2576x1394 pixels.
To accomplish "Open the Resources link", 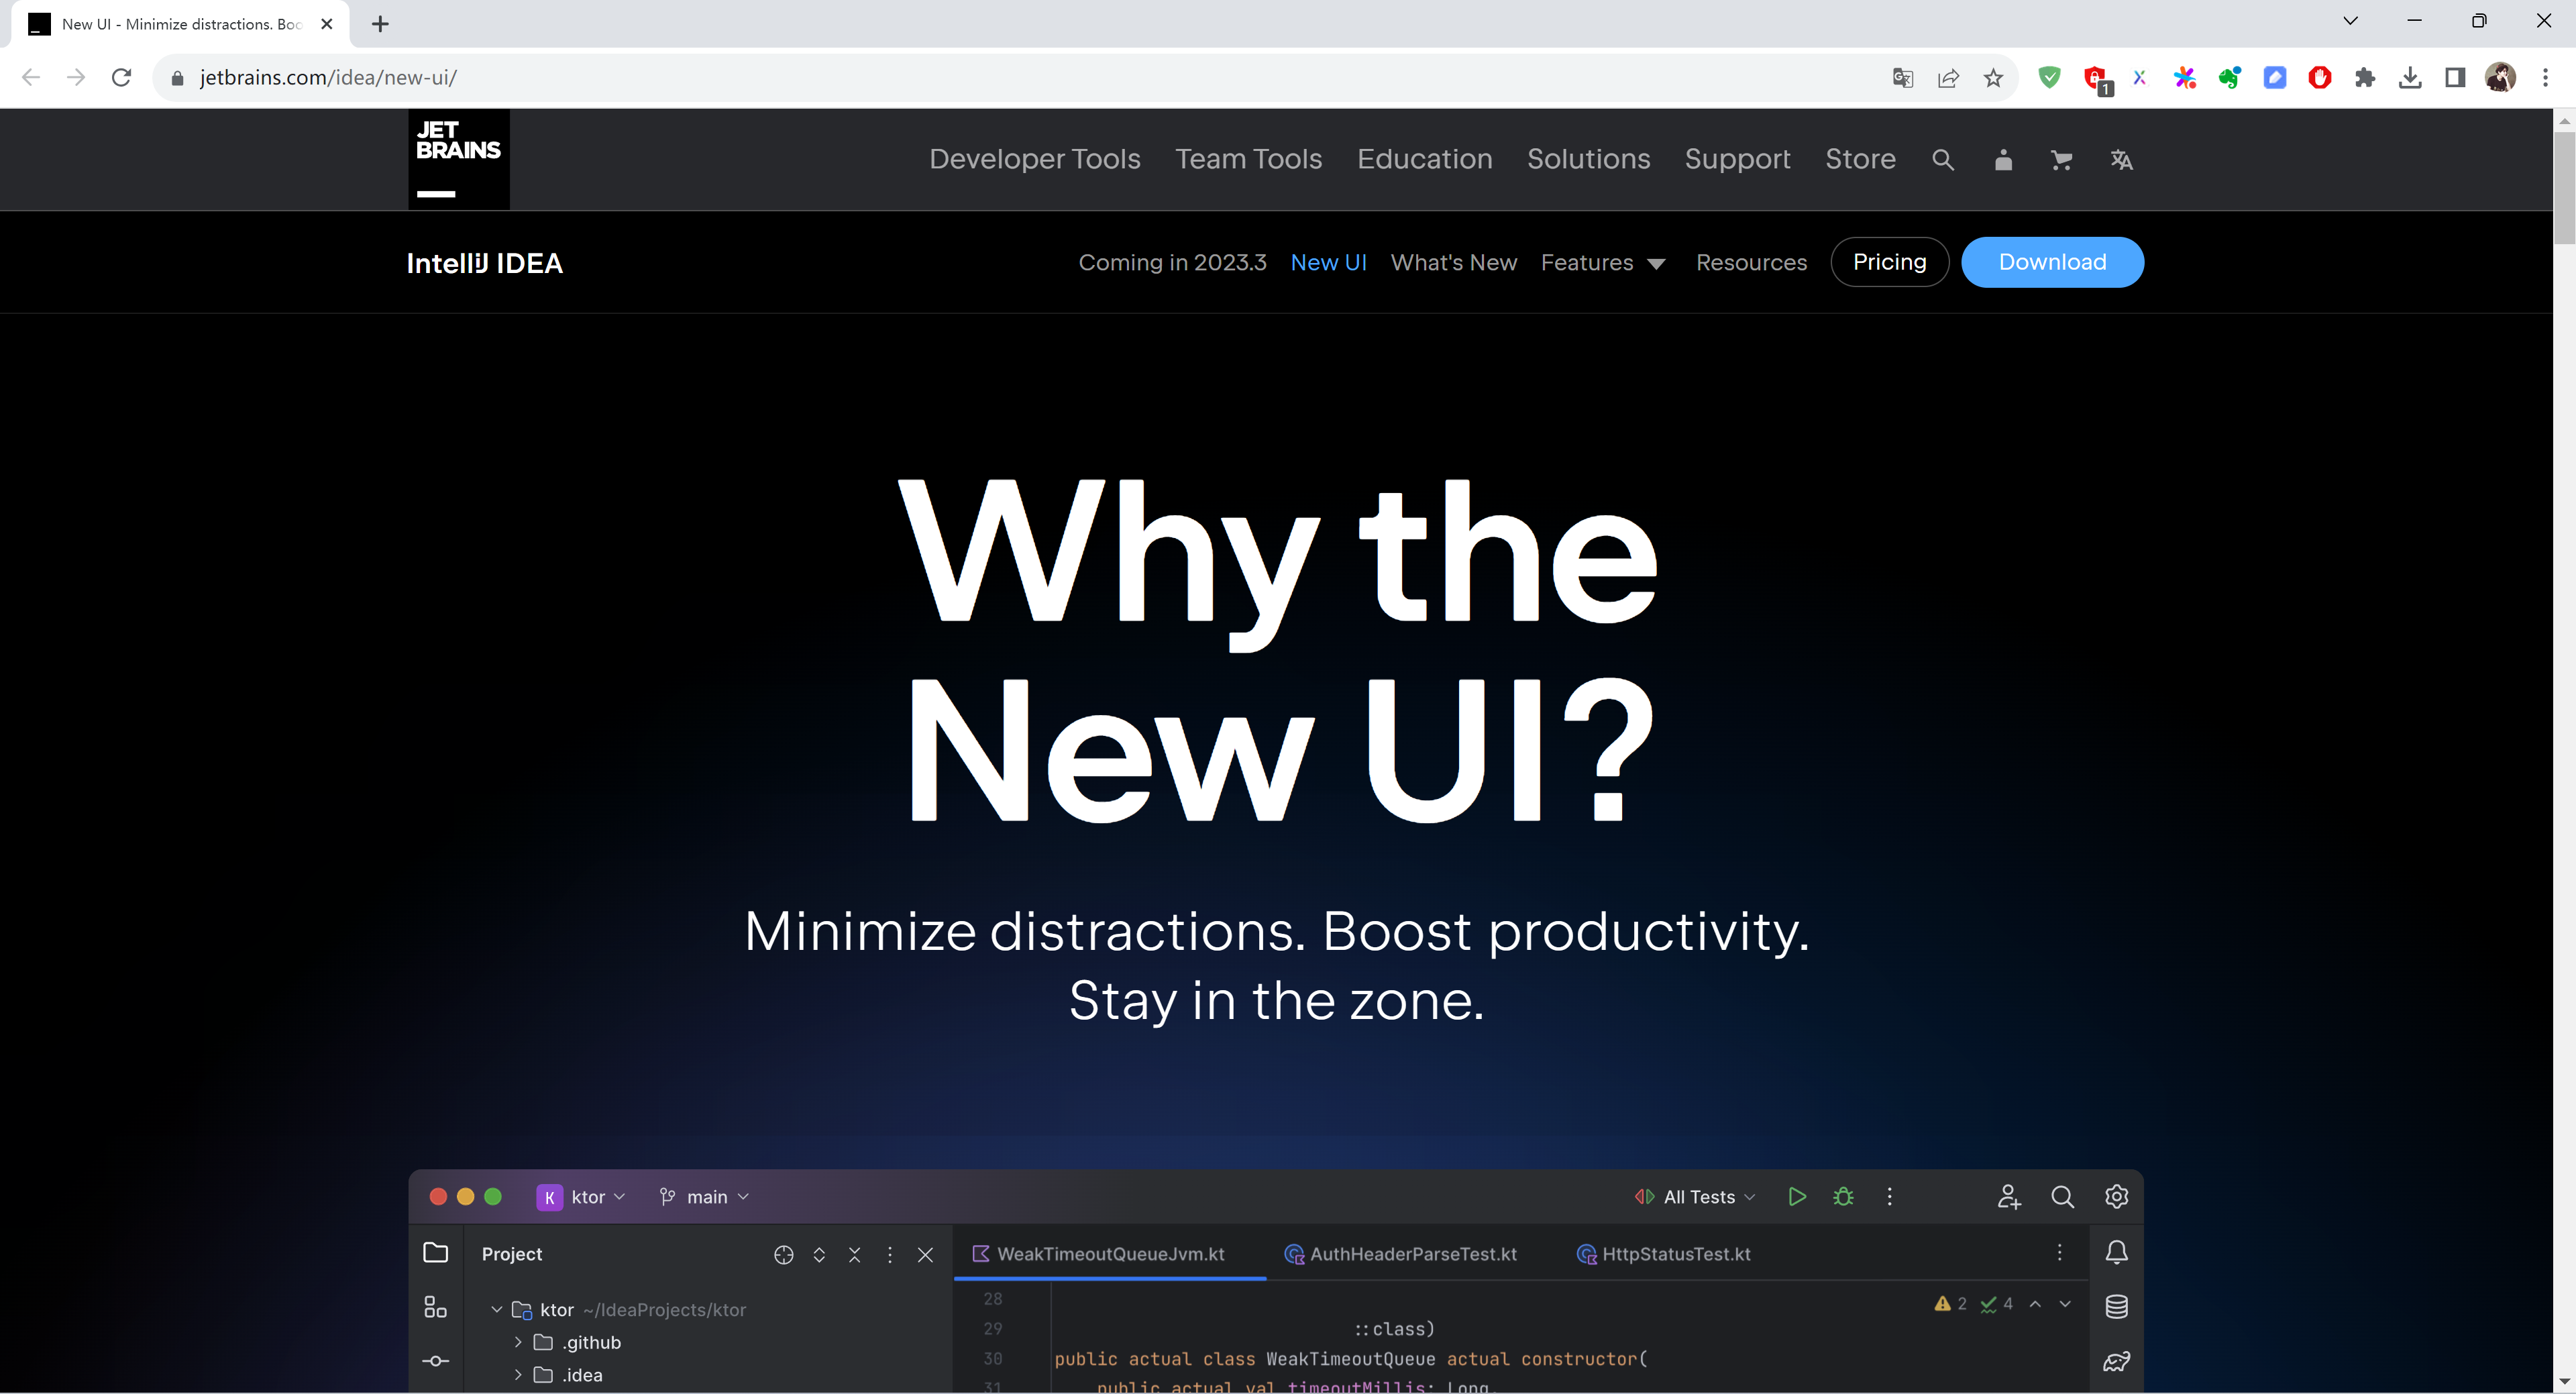I will pyautogui.click(x=1751, y=263).
